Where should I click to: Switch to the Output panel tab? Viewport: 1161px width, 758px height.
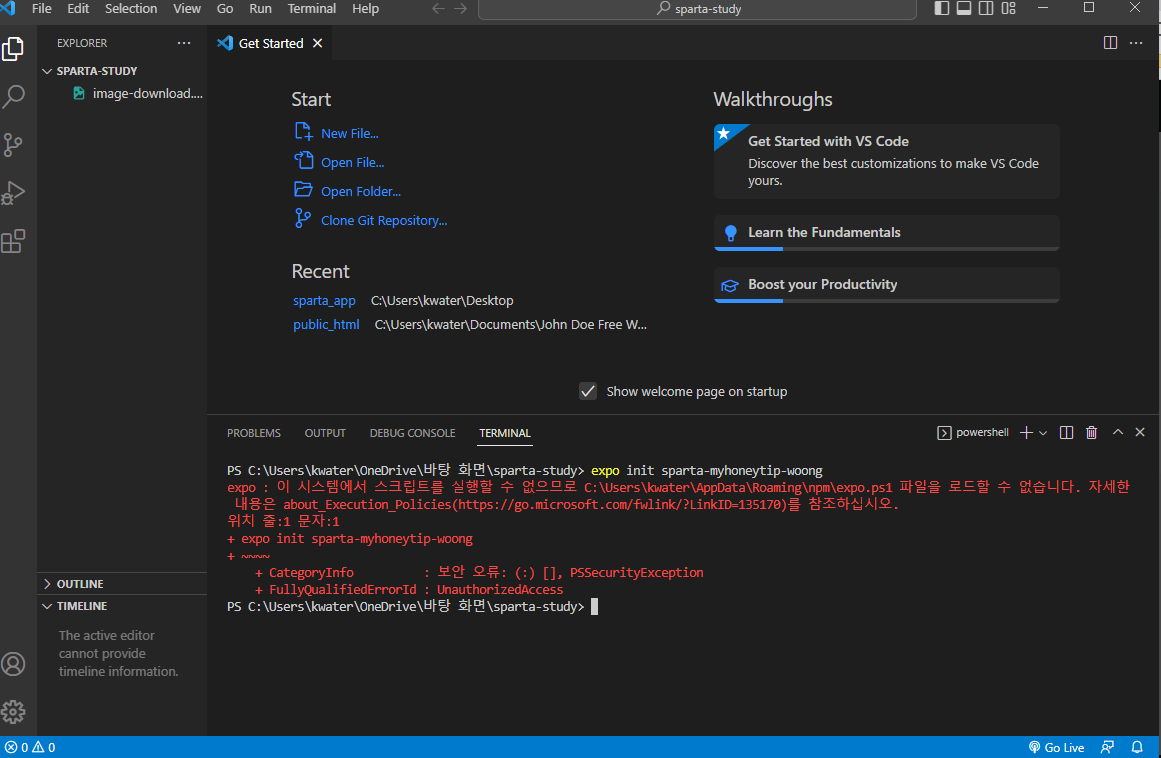pos(325,433)
